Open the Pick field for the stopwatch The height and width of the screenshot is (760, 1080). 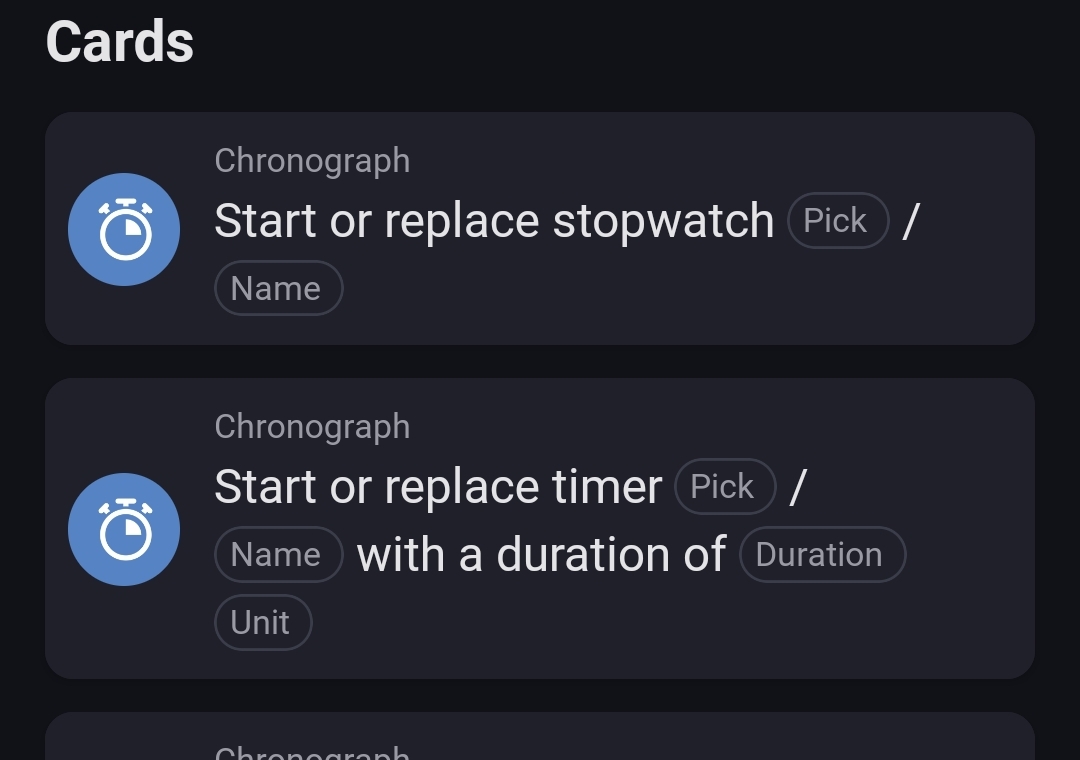point(838,220)
